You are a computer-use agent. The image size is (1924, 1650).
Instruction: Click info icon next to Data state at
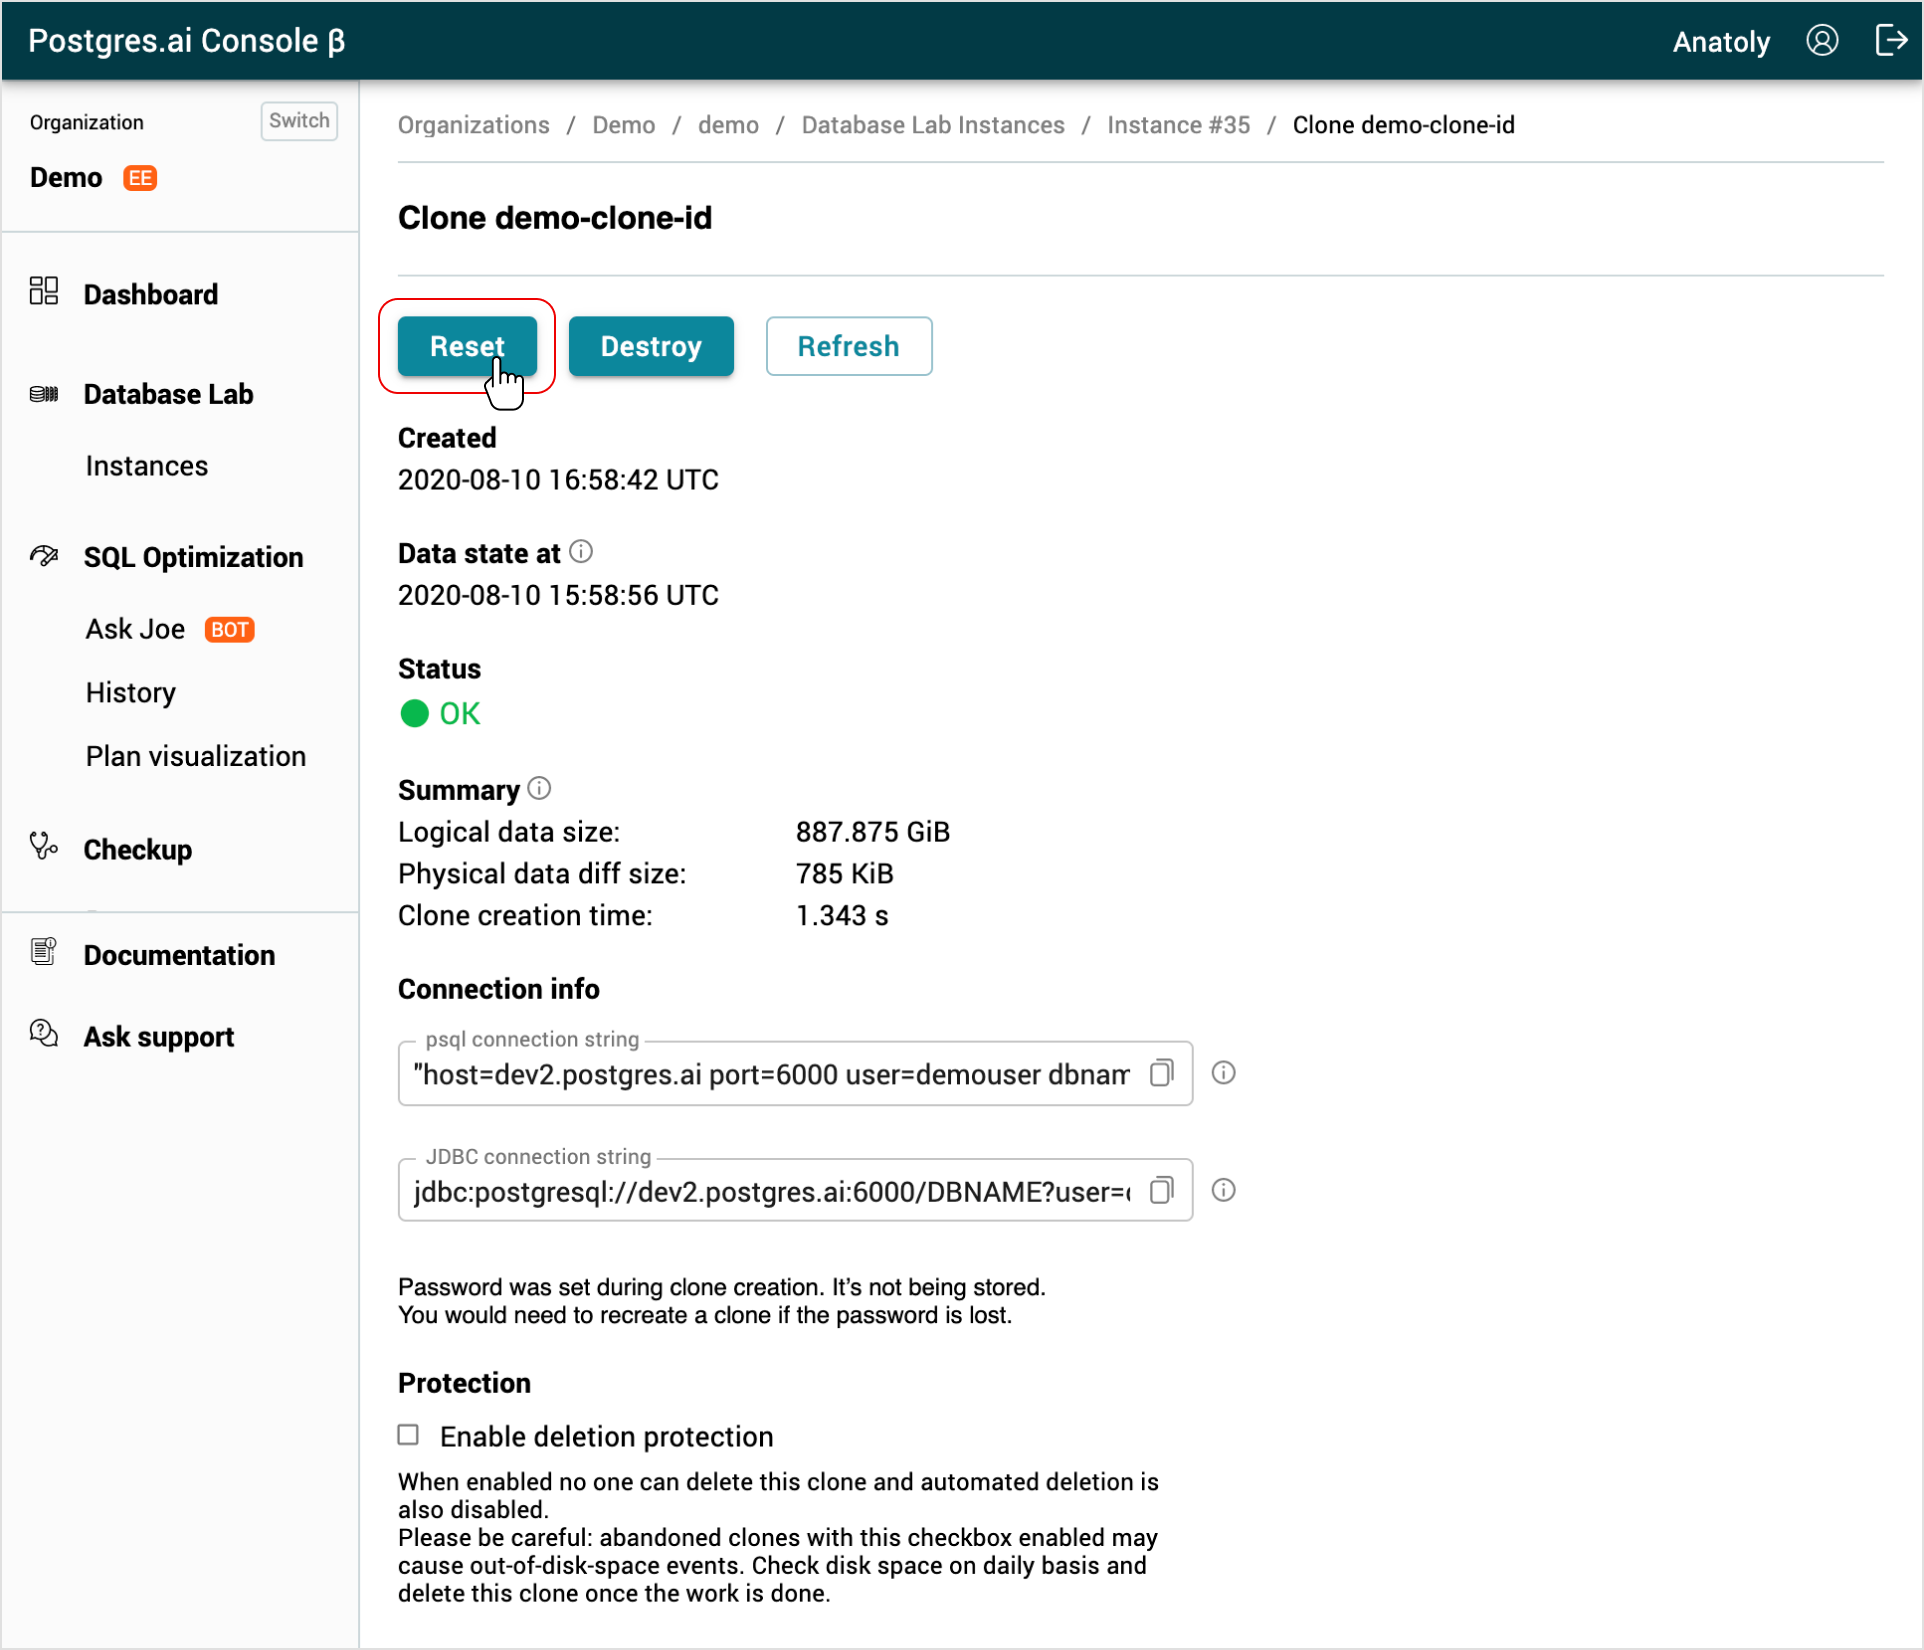pyautogui.click(x=581, y=552)
